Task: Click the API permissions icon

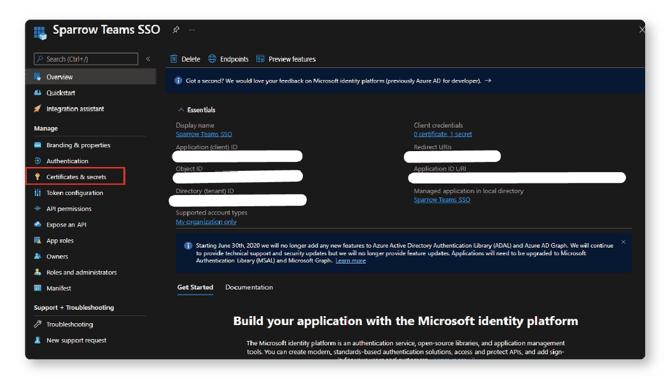Action: point(38,209)
